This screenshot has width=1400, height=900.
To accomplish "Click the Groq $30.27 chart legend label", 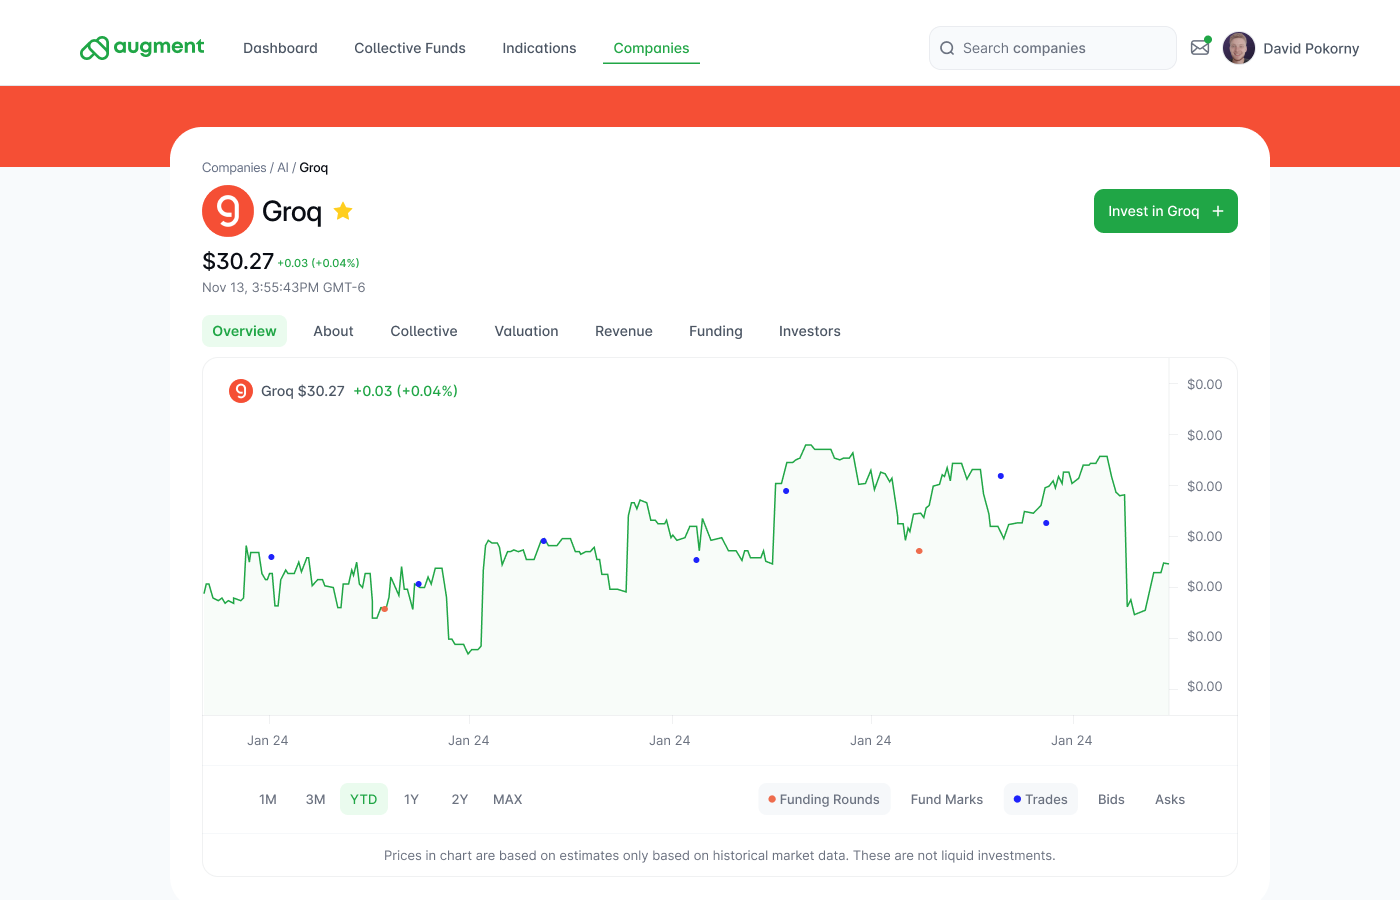I will [303, 391].
